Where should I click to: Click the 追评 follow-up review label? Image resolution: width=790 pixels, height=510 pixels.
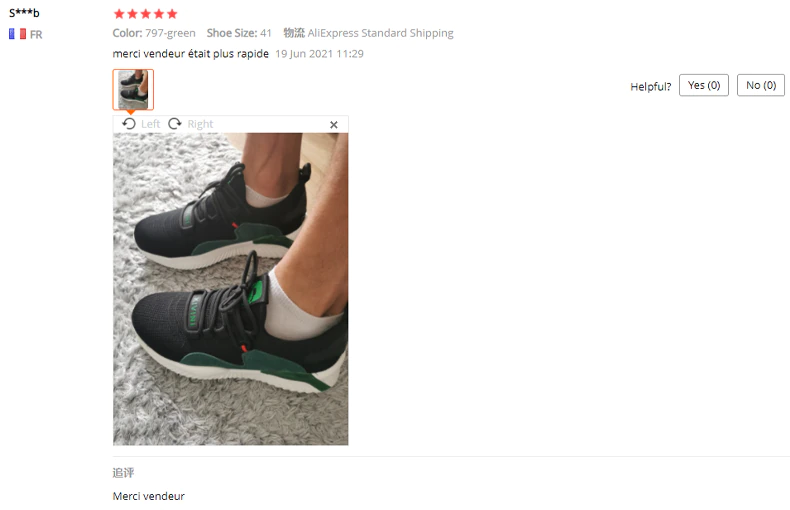[123, 473]
